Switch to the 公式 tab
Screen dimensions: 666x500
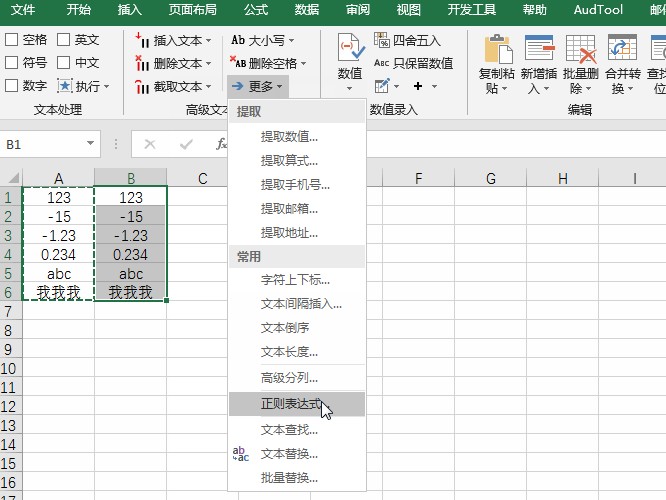pyautogui.click(x=256, y=10)
